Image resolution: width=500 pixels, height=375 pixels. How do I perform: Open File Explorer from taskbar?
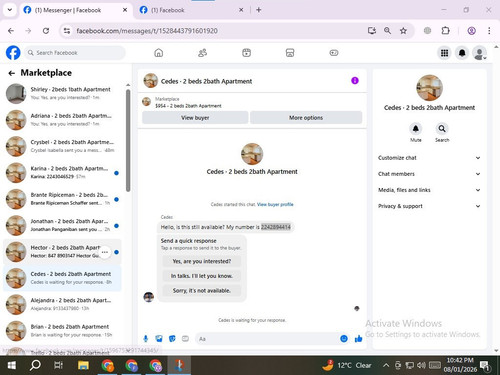83,365
